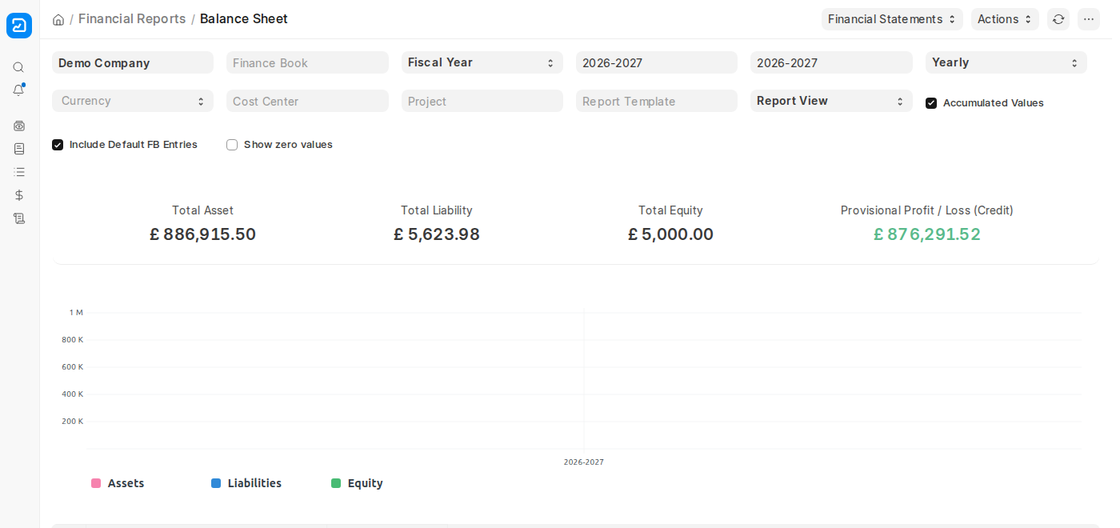Open the Actions dropdown menu
Viewport: 1120px width, 528px height.
point(1005,19)
